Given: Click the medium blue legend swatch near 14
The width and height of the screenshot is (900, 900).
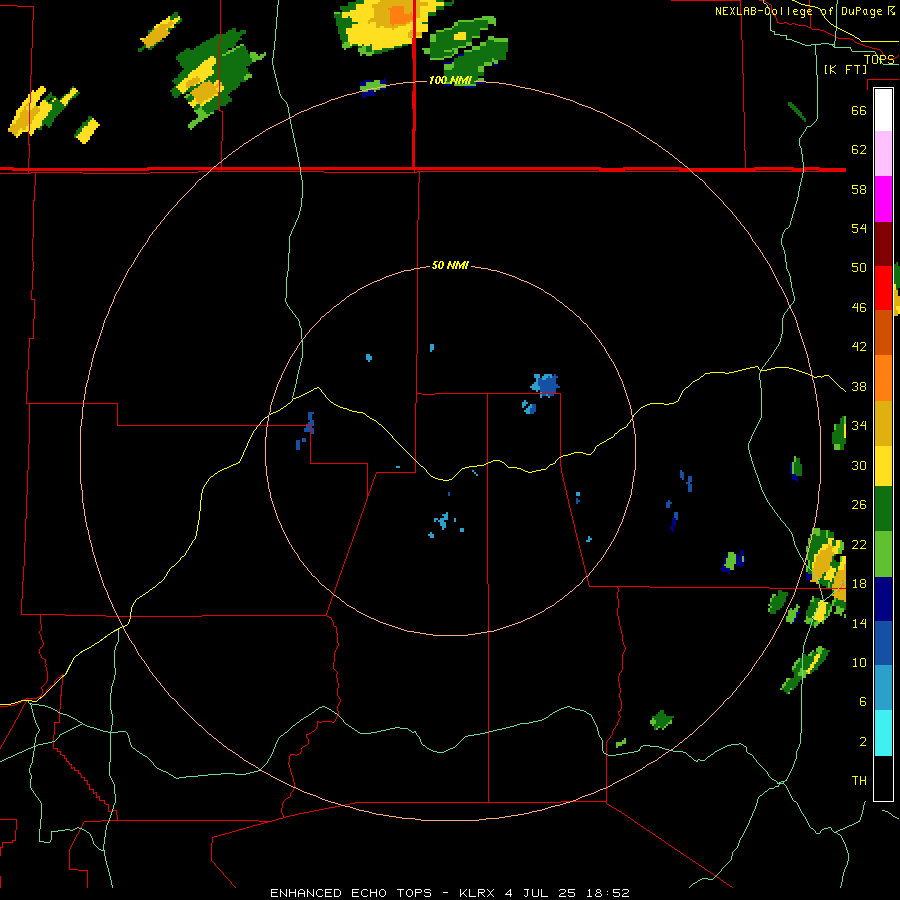Looking at the screenshot, I should click(883, 643).
